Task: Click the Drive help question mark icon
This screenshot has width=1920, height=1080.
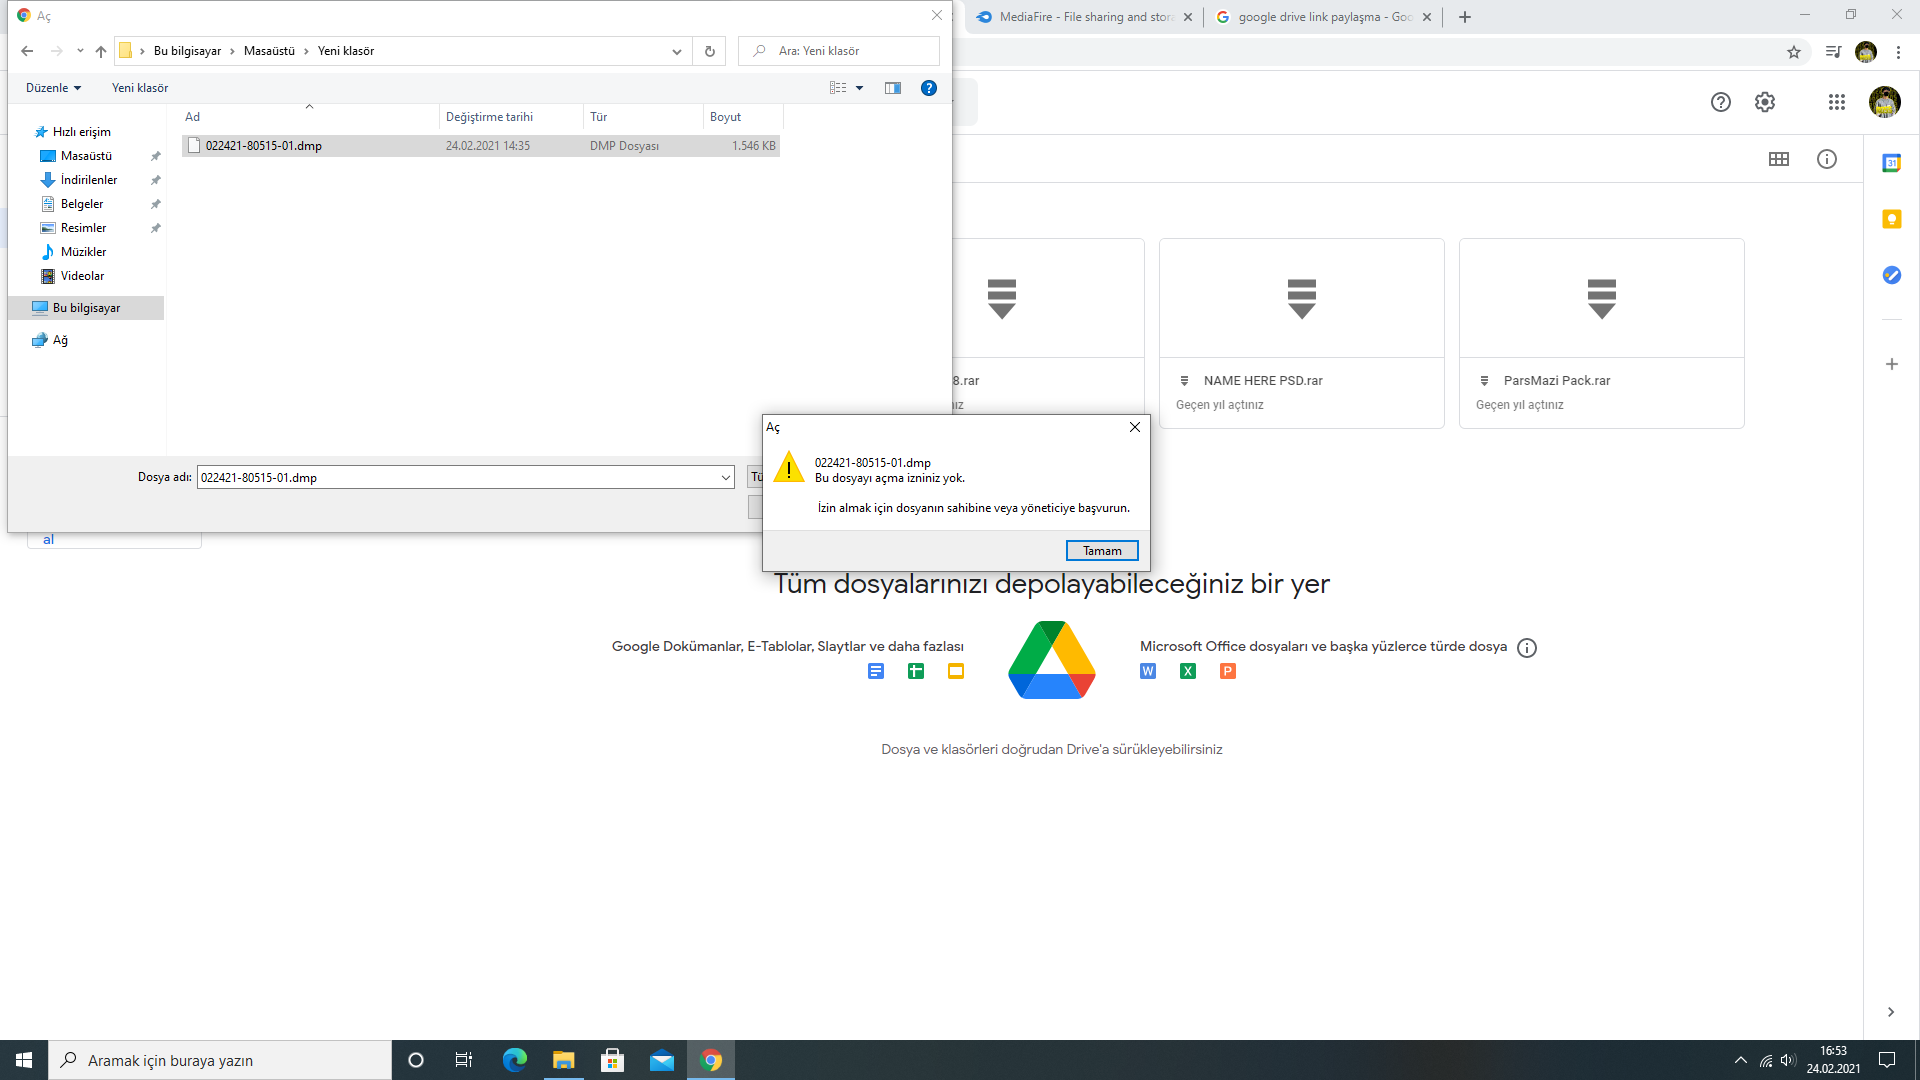Action: (1720, 102)
